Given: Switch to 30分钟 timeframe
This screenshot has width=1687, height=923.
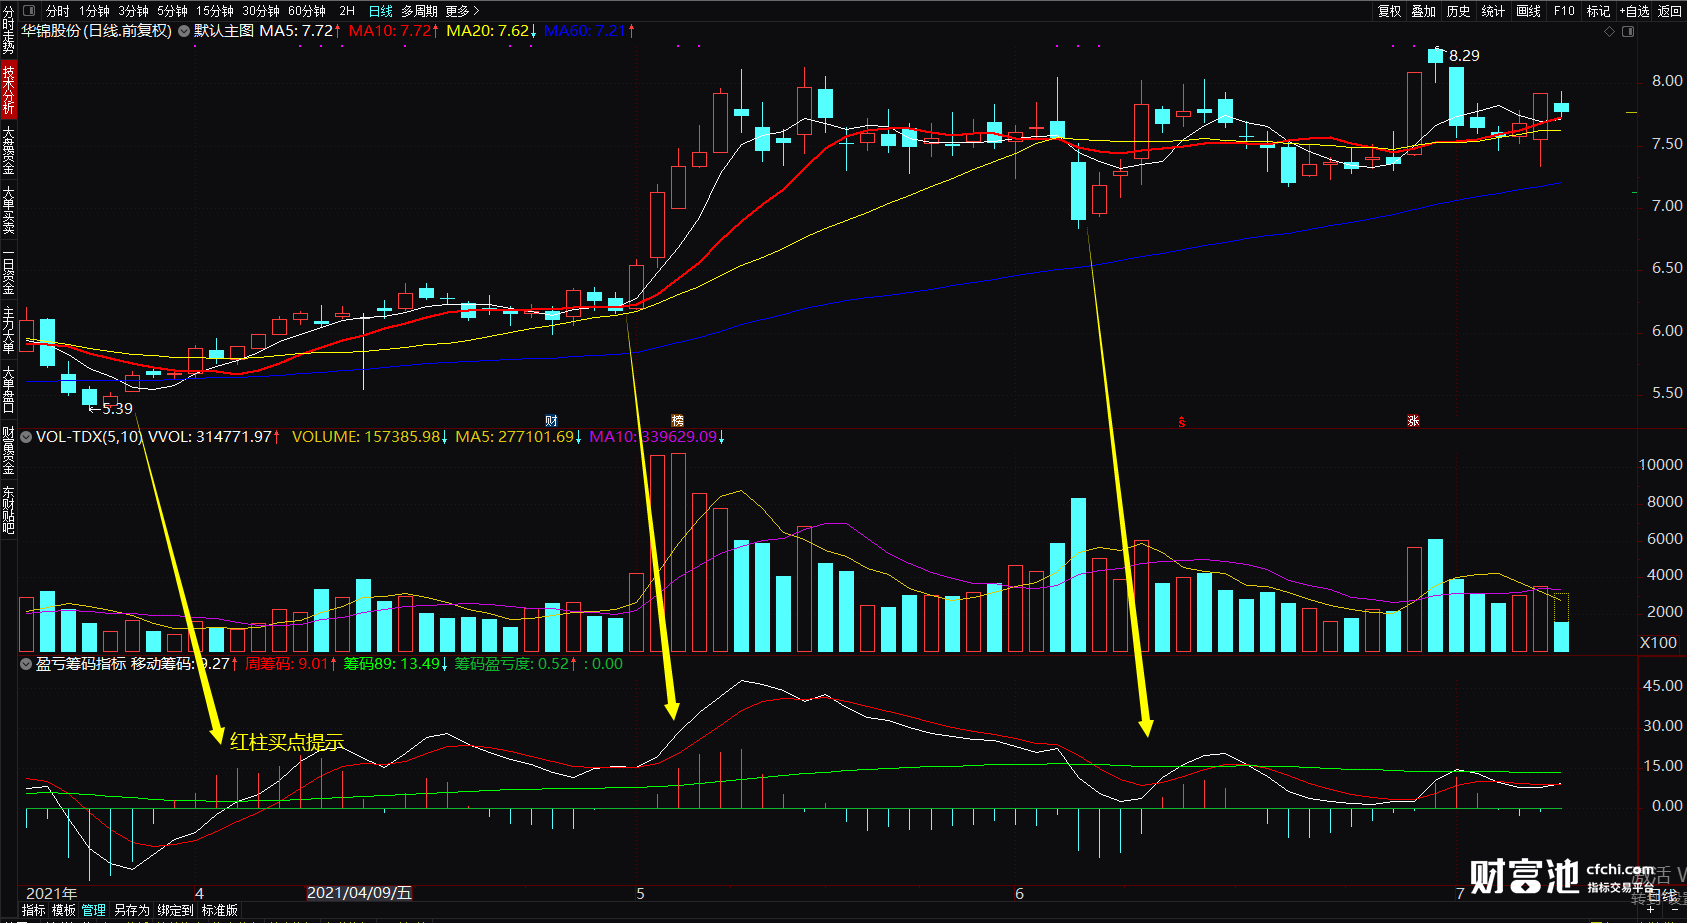Looking at the screenshot, I should click(x=261, y=11).
